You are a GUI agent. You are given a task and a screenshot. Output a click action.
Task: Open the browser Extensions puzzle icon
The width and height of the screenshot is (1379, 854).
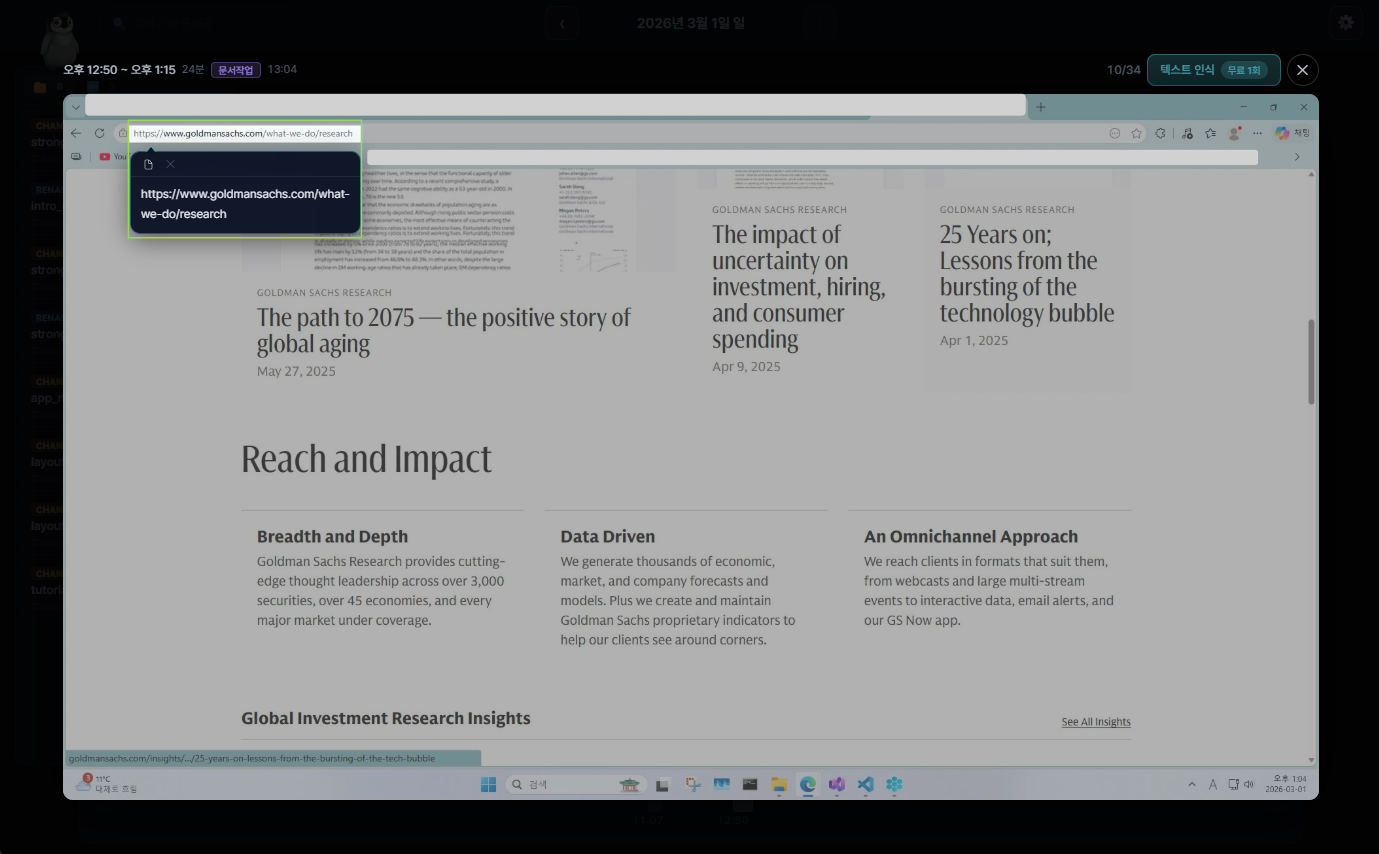pyautogui.click(x=1160, y=133)
